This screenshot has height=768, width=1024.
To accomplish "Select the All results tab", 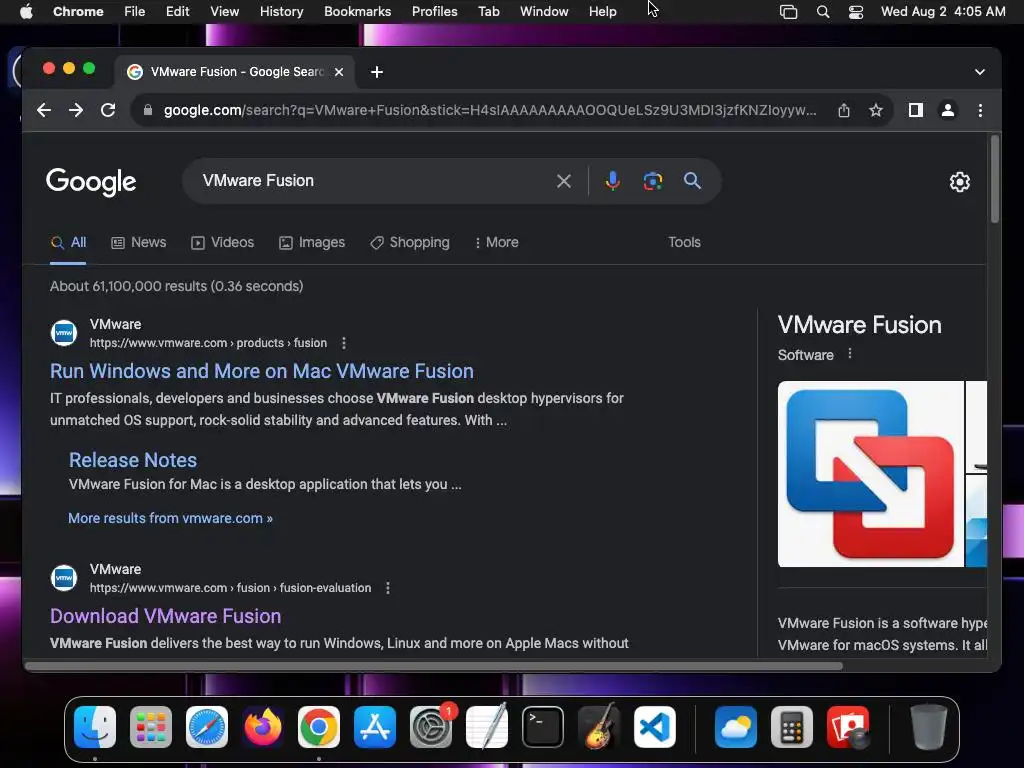I will click(x=68, y=242).
